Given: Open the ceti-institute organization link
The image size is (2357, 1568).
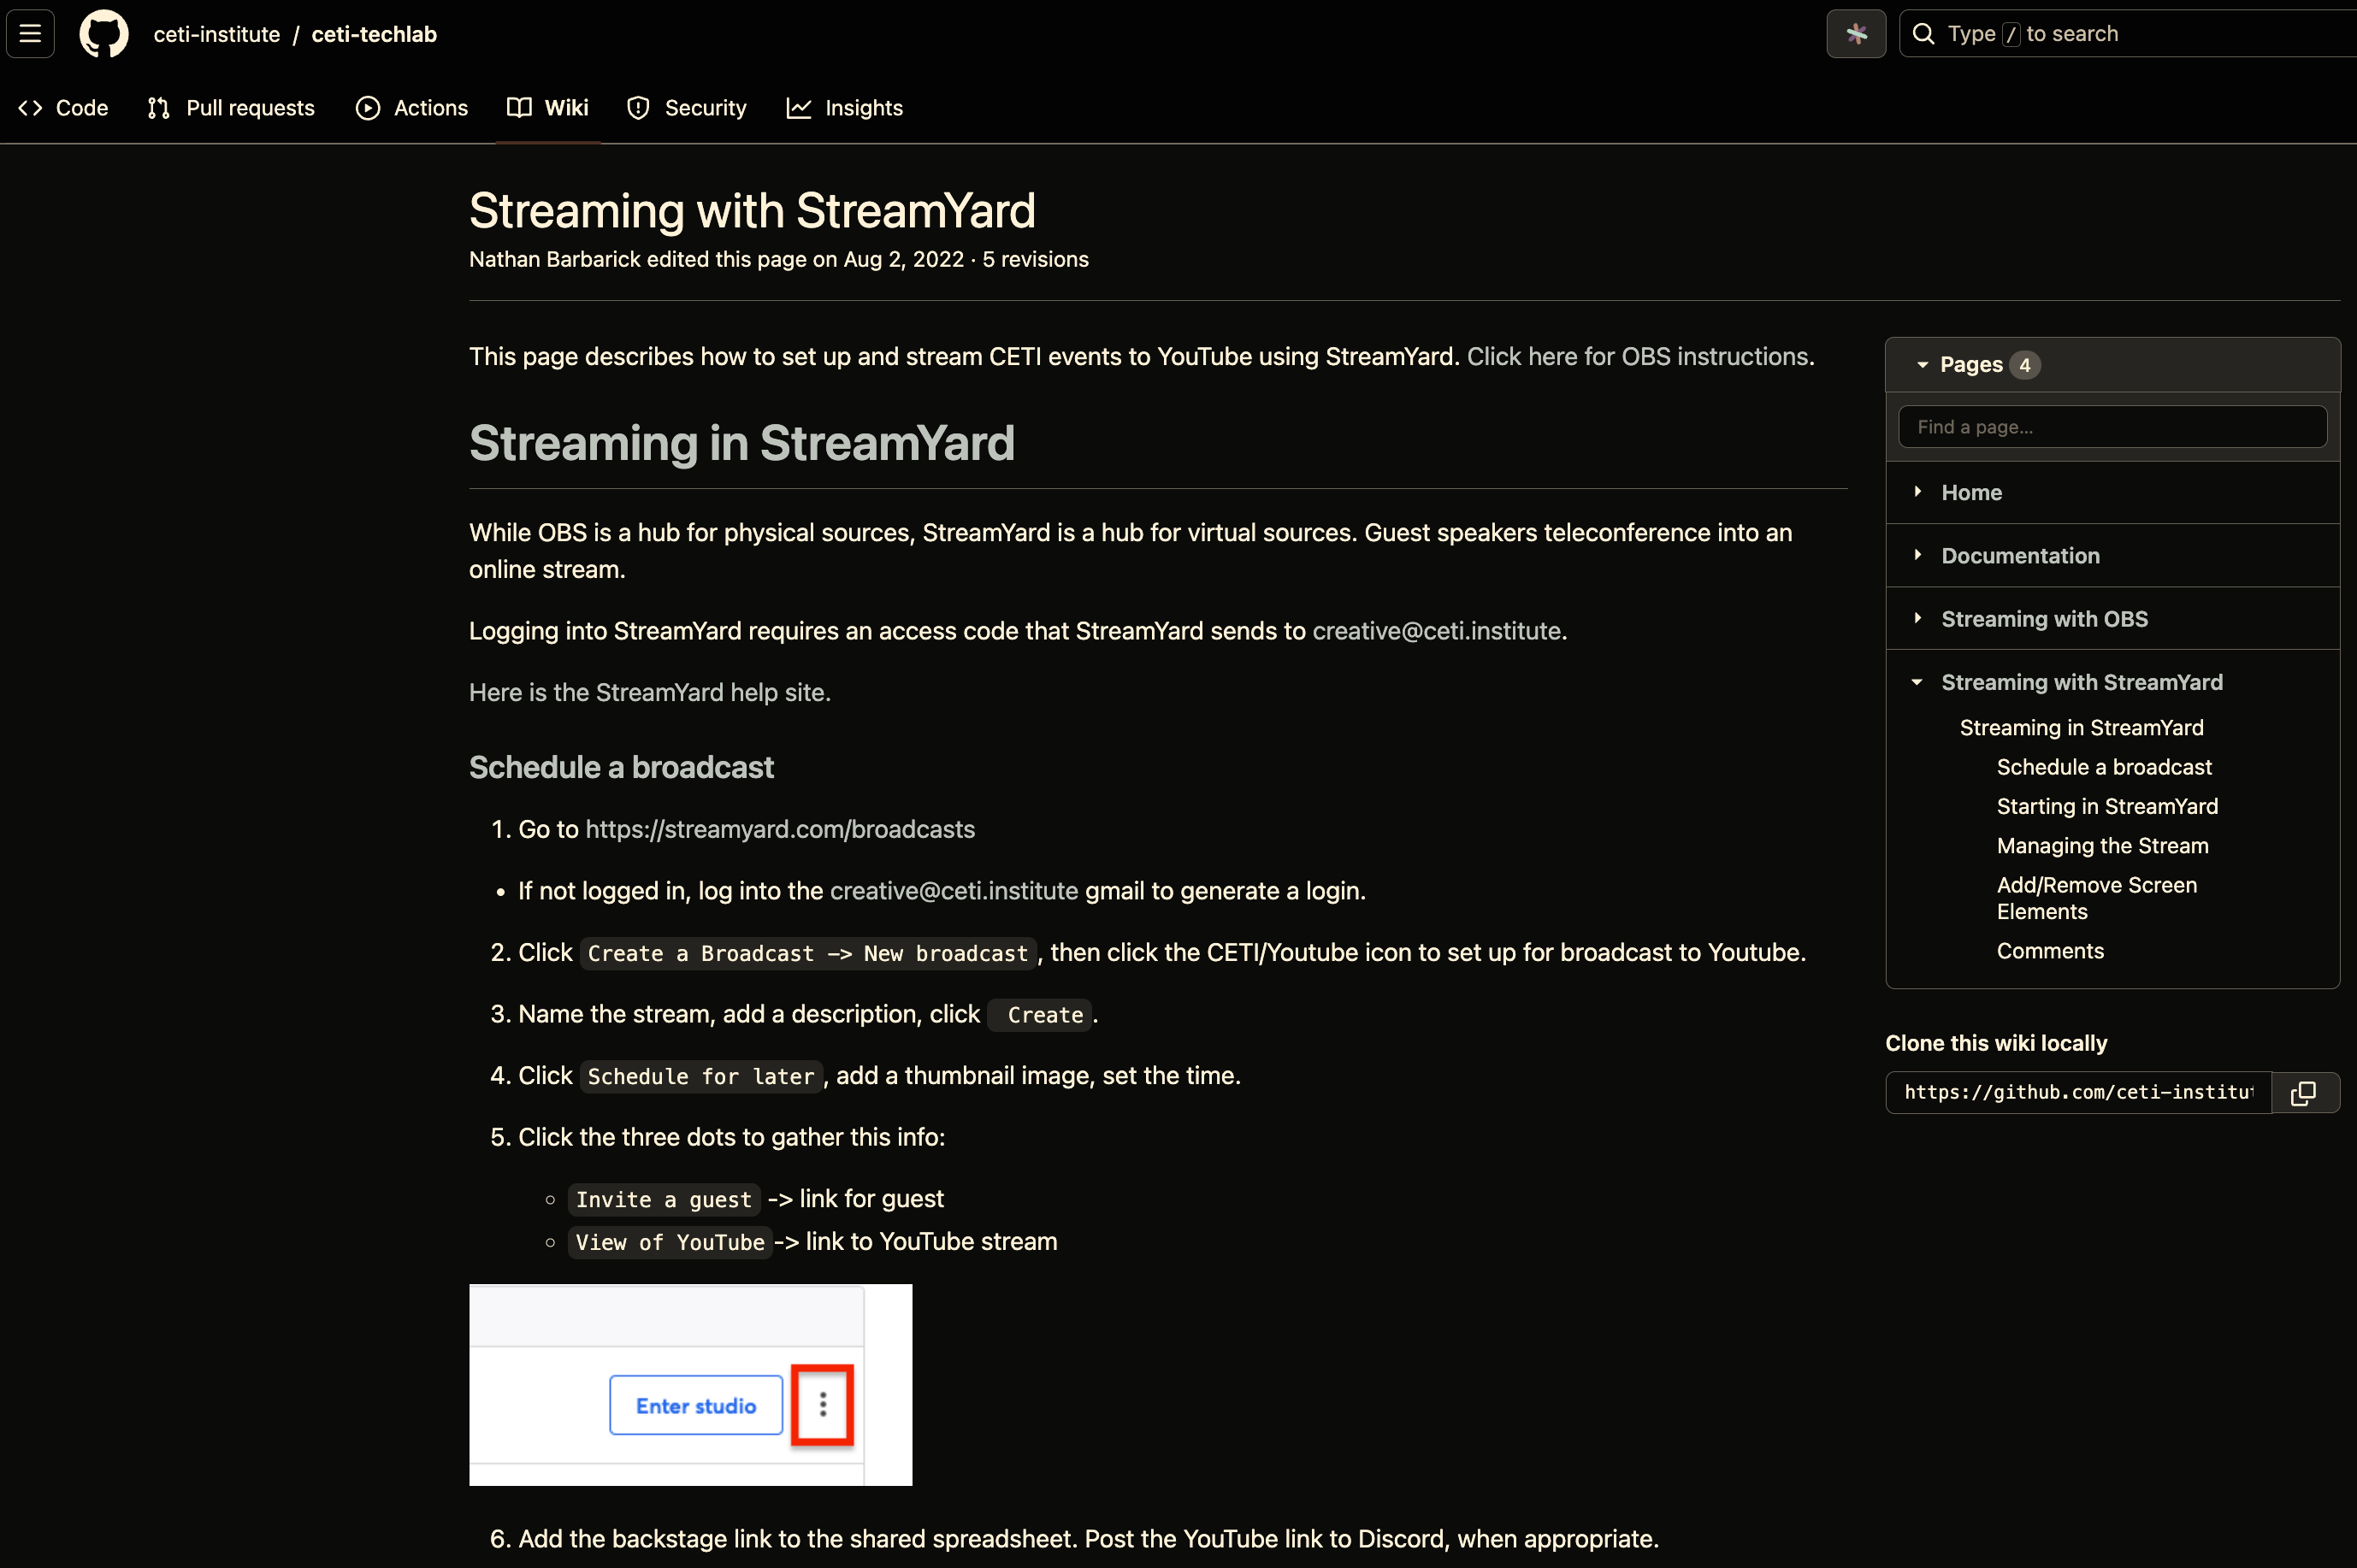Looking at the screenshot, I should (217, 34).
